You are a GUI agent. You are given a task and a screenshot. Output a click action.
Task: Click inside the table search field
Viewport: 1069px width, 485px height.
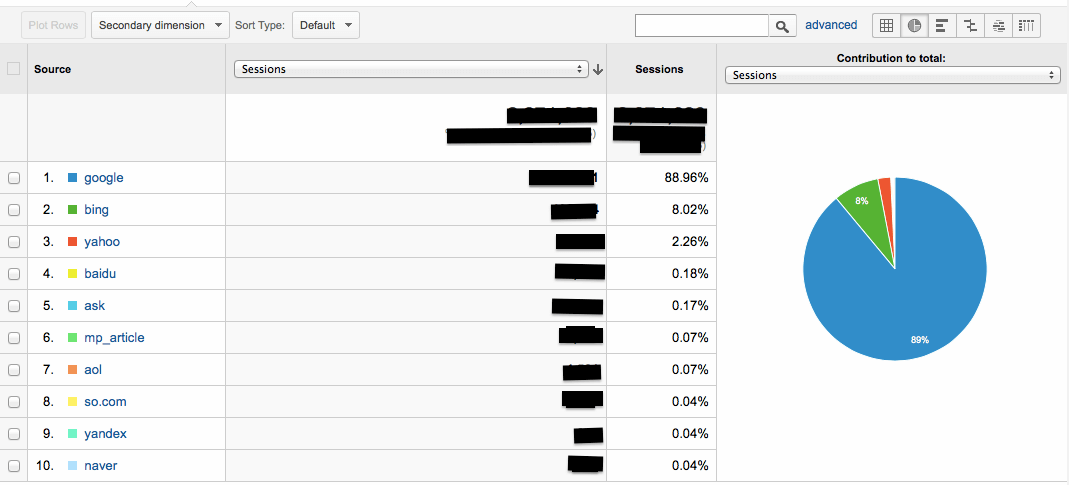click(x=702, y=26)
